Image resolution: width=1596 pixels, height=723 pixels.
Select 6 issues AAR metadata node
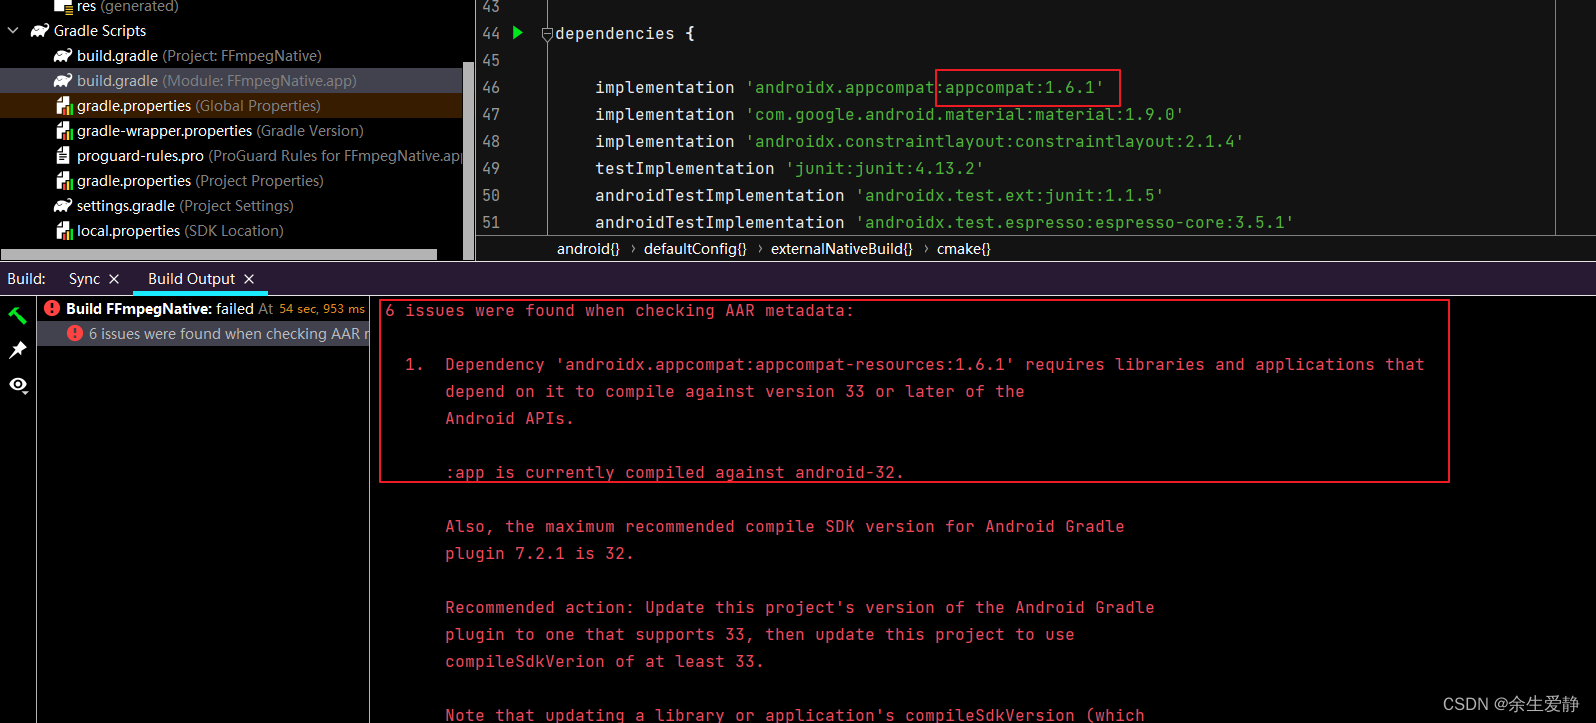[x=204, y=334]
